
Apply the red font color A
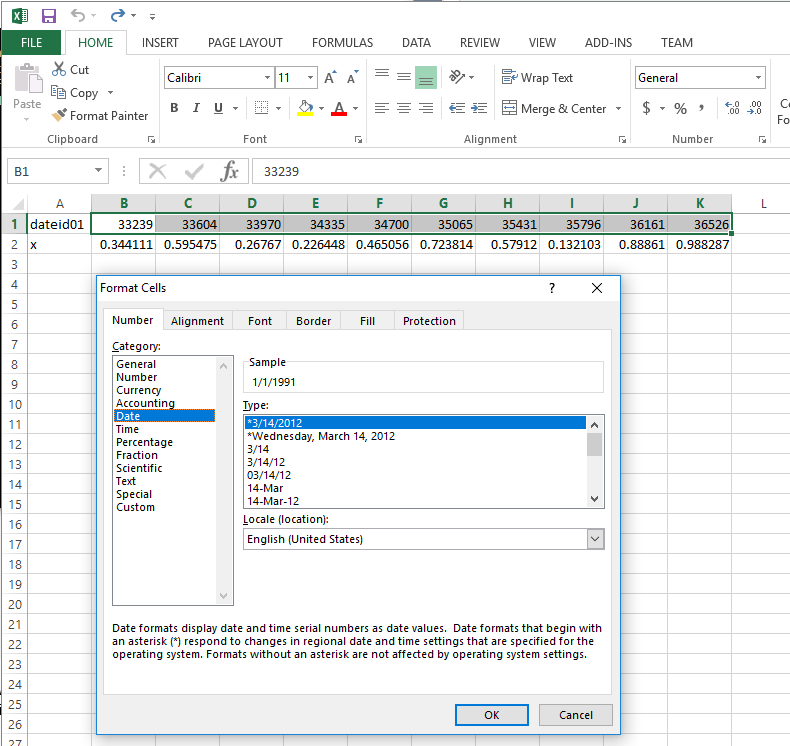339,108
